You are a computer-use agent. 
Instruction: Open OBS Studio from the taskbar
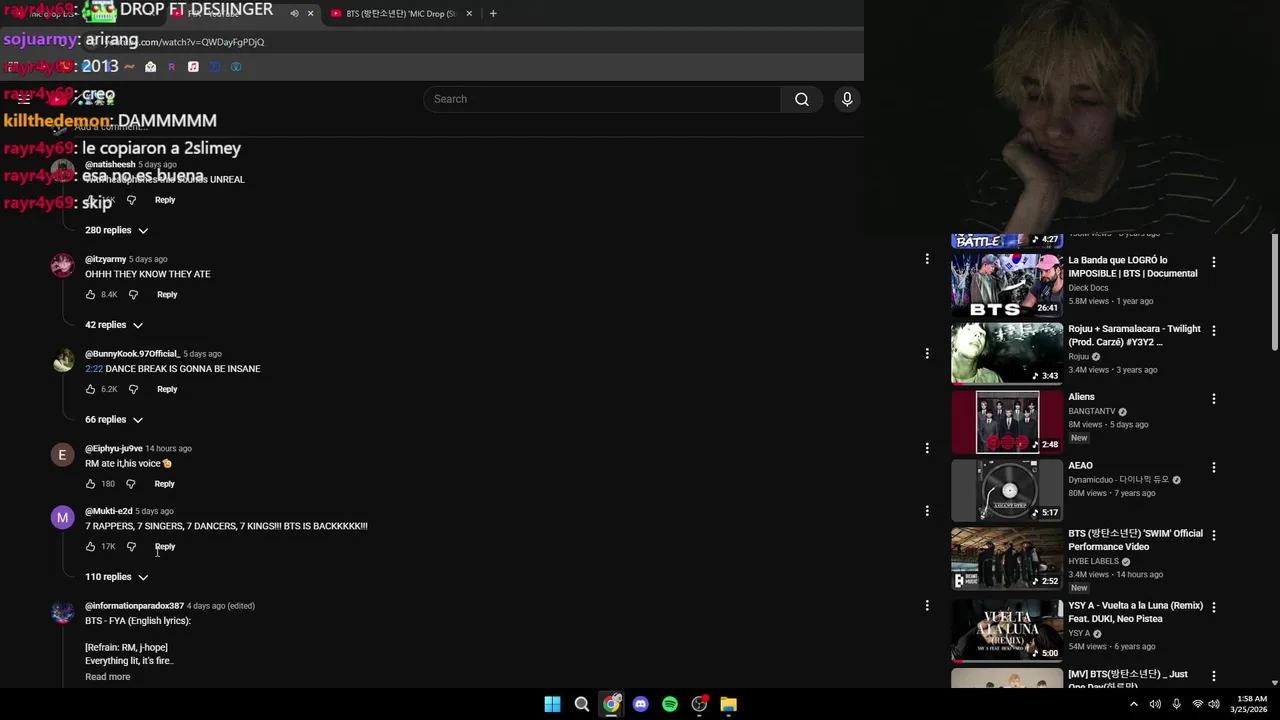[700, 704]
